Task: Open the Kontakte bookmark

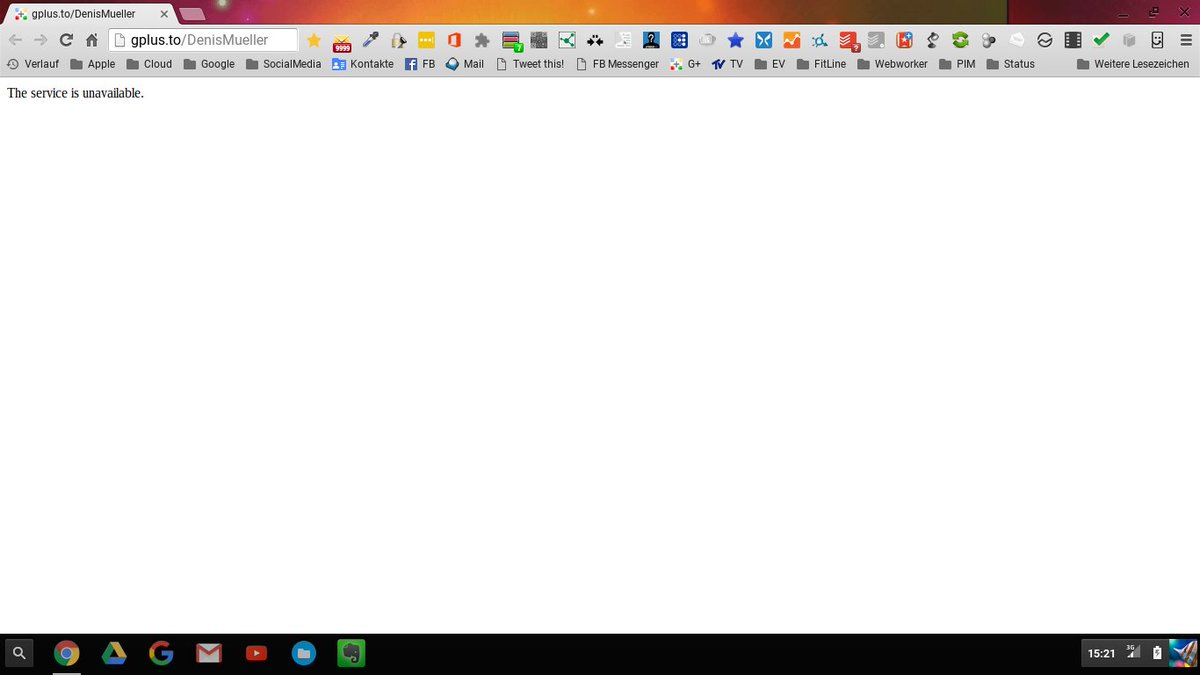Action: pyautogui.click(x=363, y=64)
